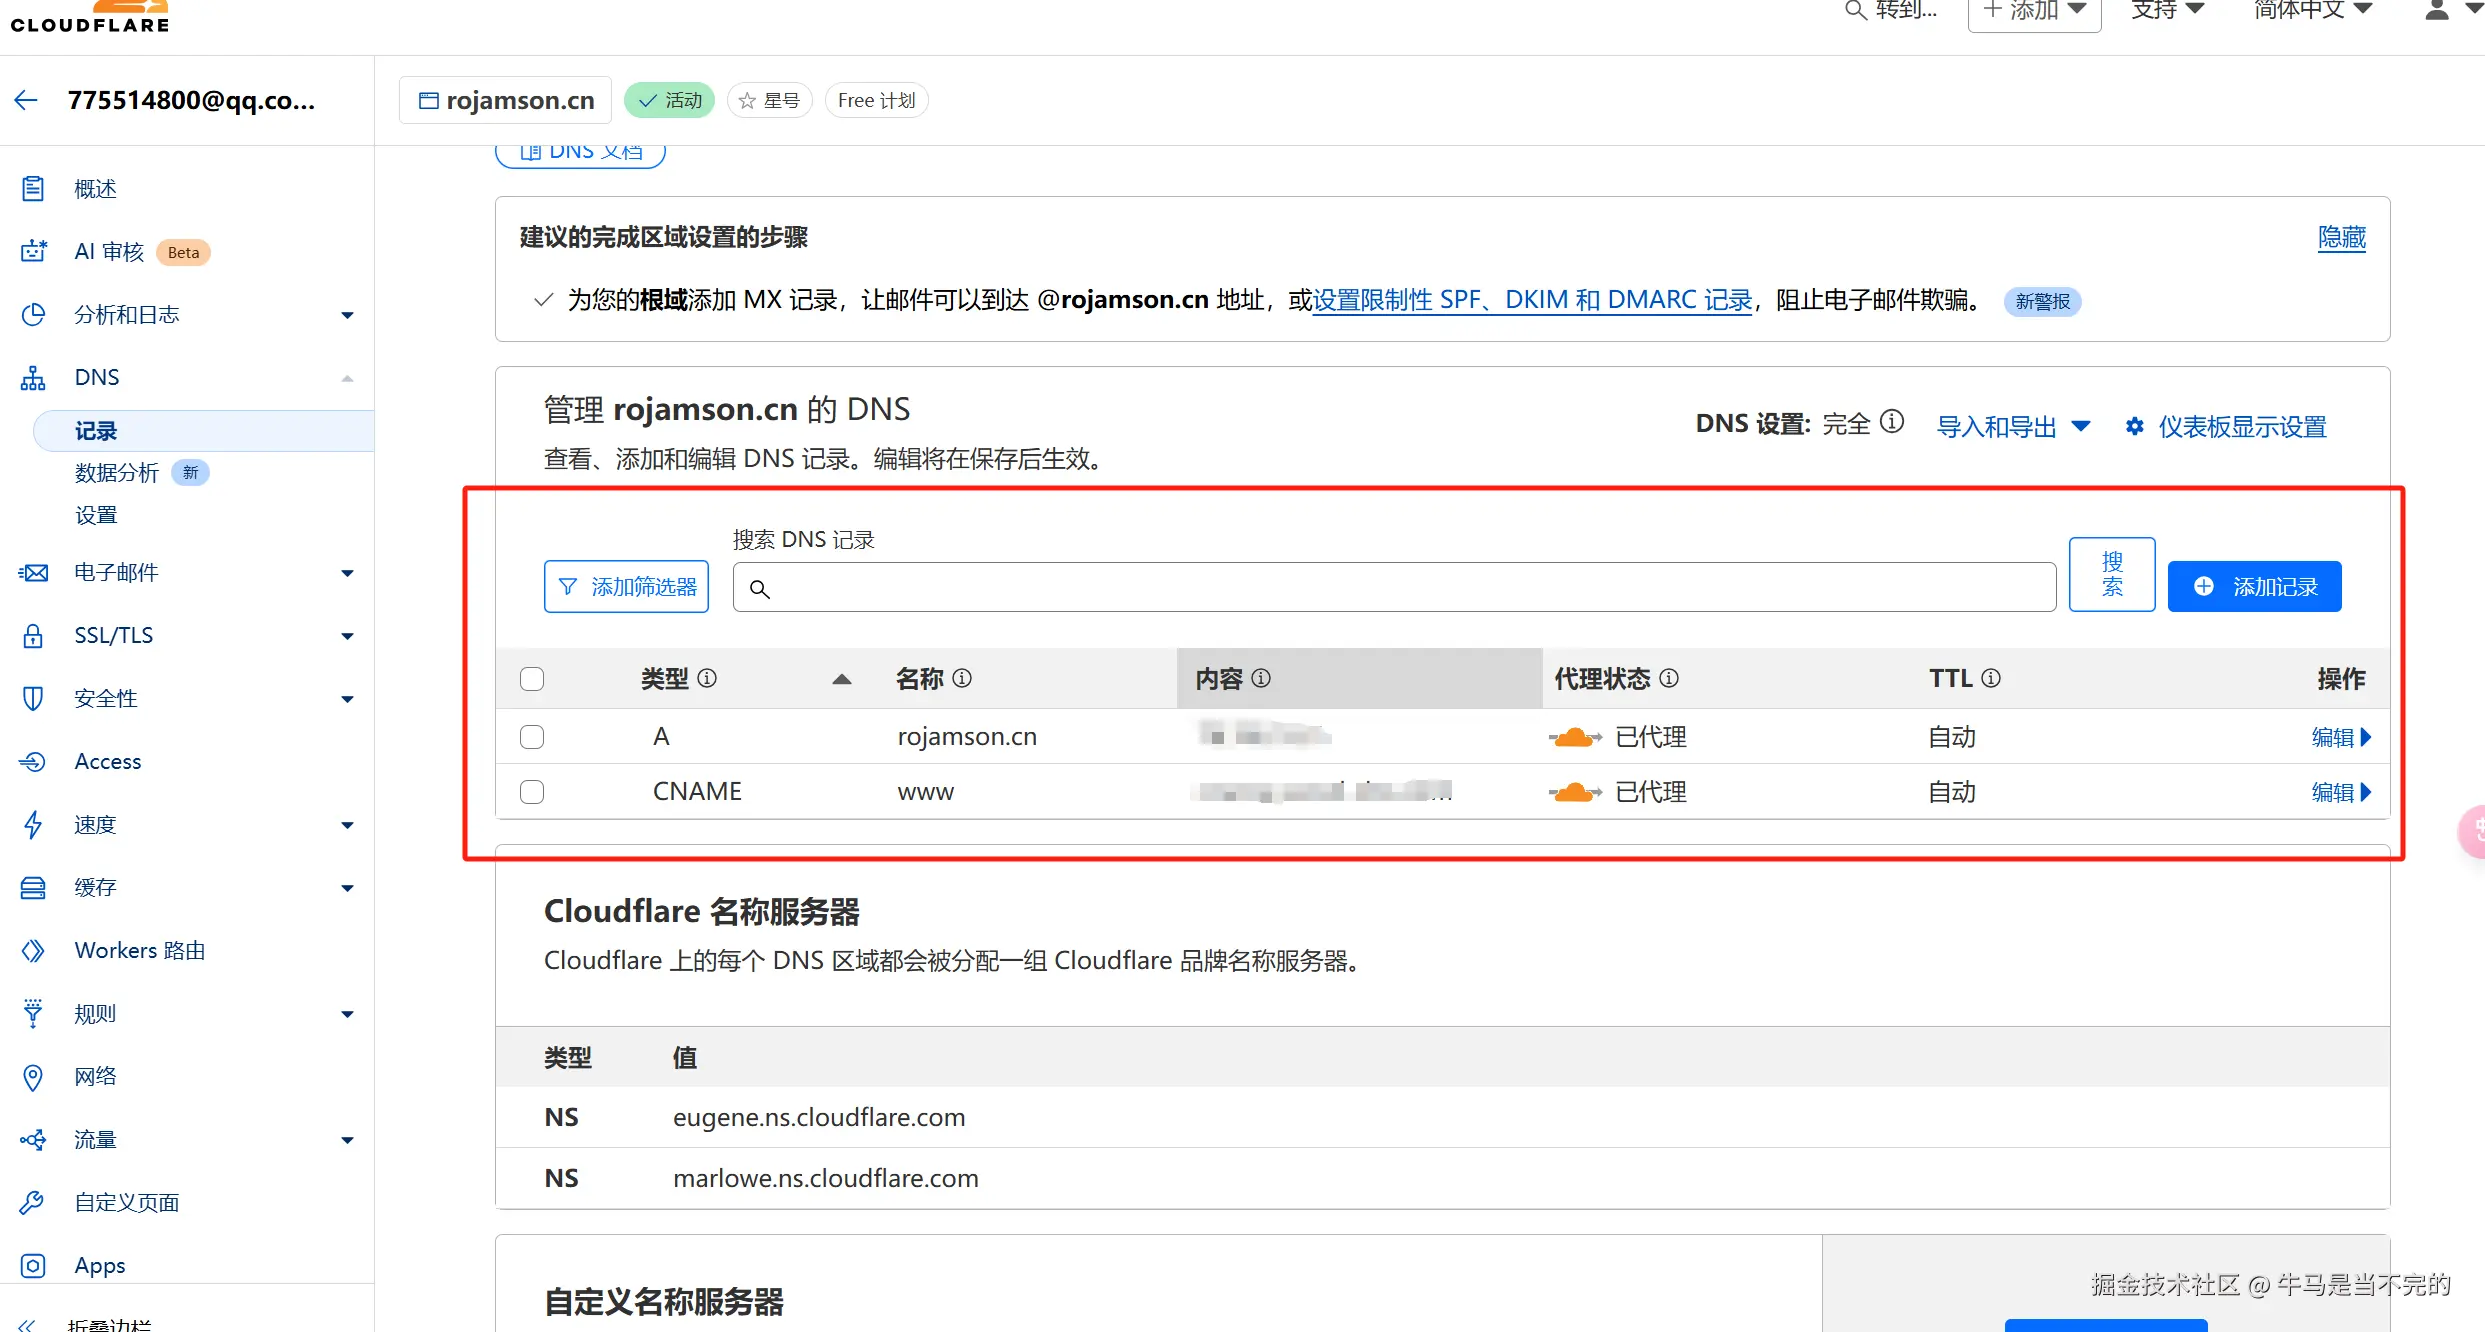Screen dimensions: 2485x1332
Task: Click the 分析和日志 pie chart icon
Action: 33,314
